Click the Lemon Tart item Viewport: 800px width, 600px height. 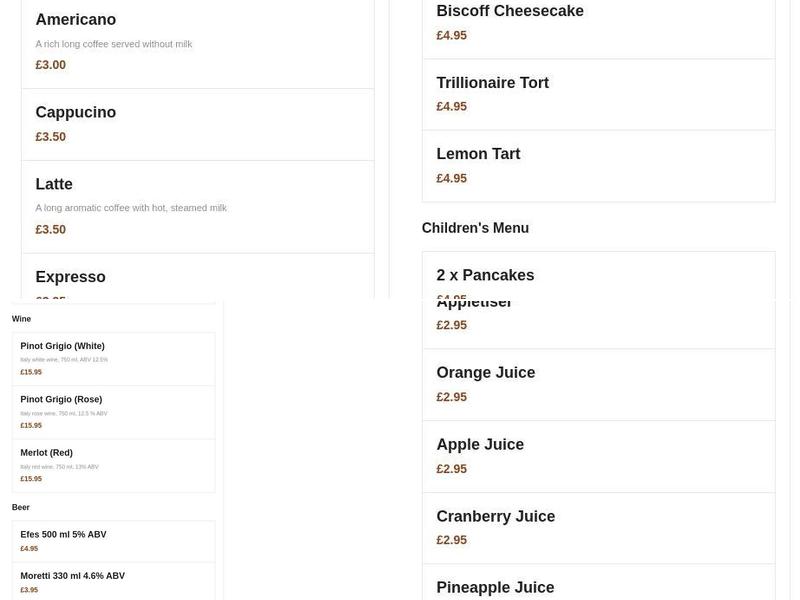point(598,165)
